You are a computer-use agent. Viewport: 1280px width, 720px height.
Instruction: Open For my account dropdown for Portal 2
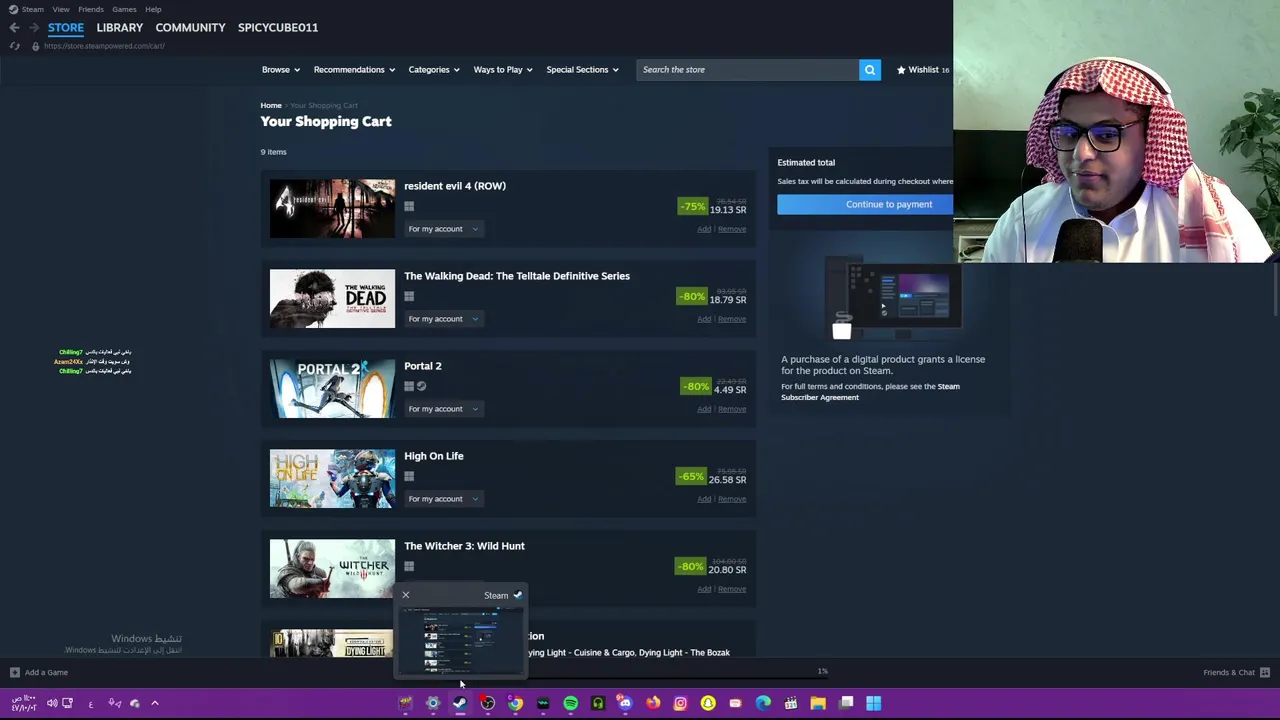point(443,409)
